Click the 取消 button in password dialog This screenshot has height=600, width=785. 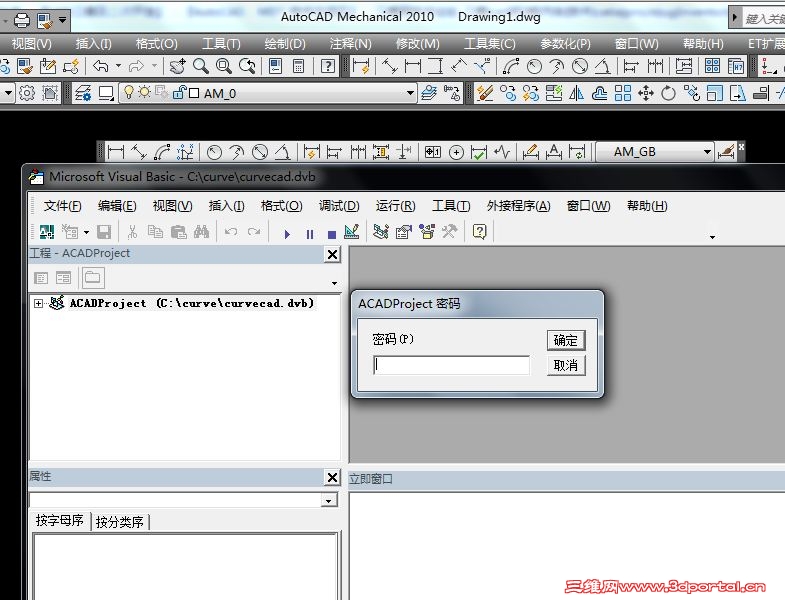point(566,366)
